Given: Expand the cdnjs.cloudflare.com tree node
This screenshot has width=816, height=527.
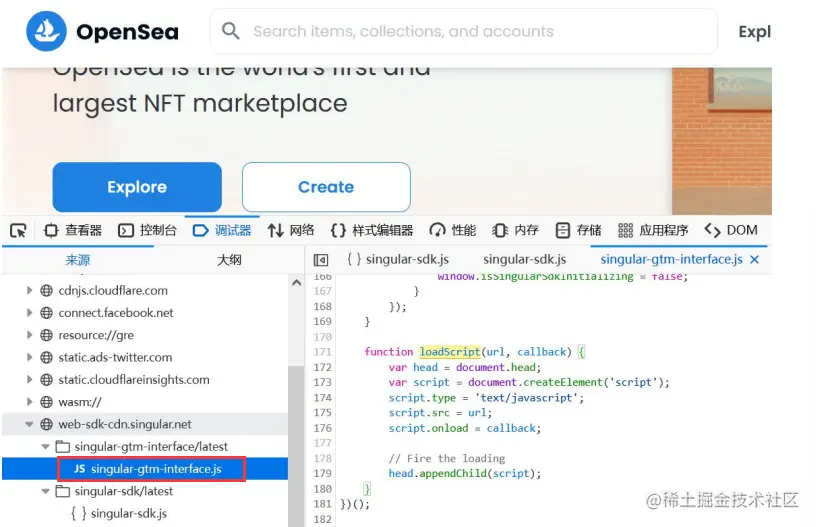Looking at the screenshot, I should click(x=30, y=290).
